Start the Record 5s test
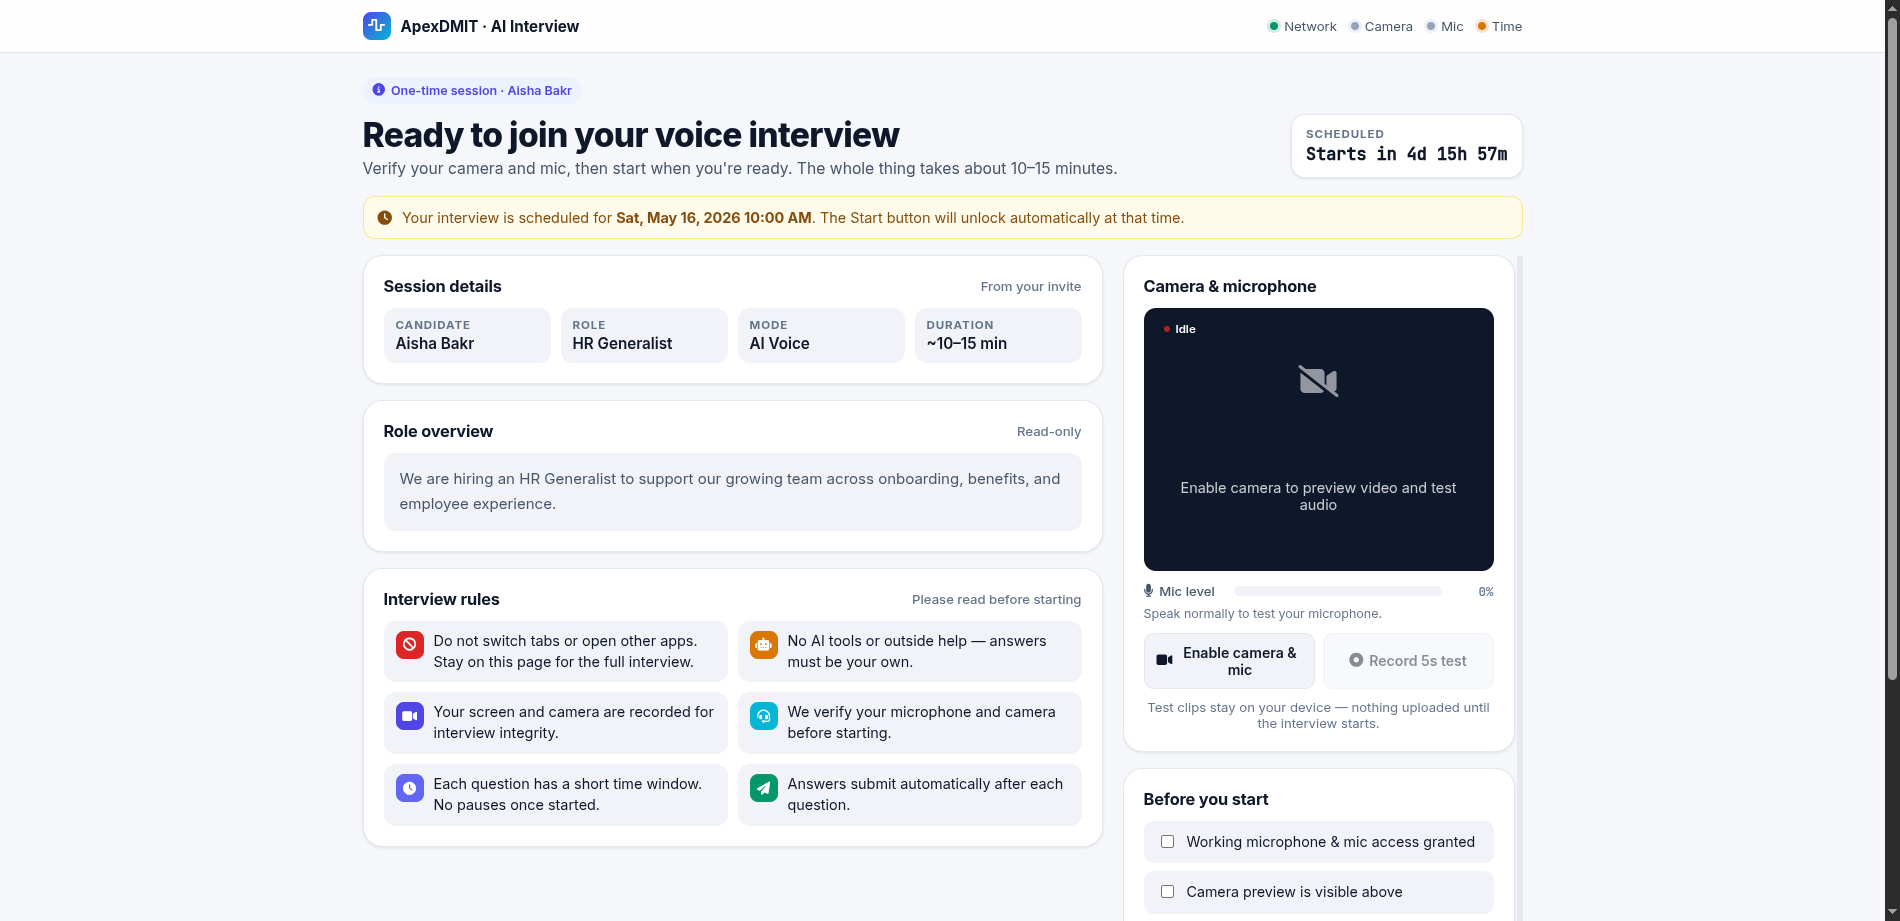 coord(1408,661)
